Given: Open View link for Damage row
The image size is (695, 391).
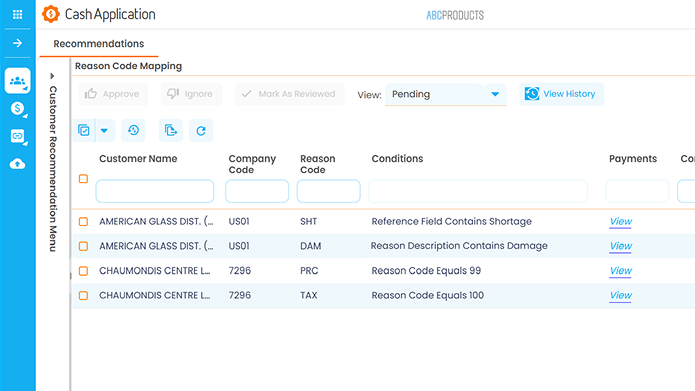Looking at the screenshot, I should click(x=621, y=246).
